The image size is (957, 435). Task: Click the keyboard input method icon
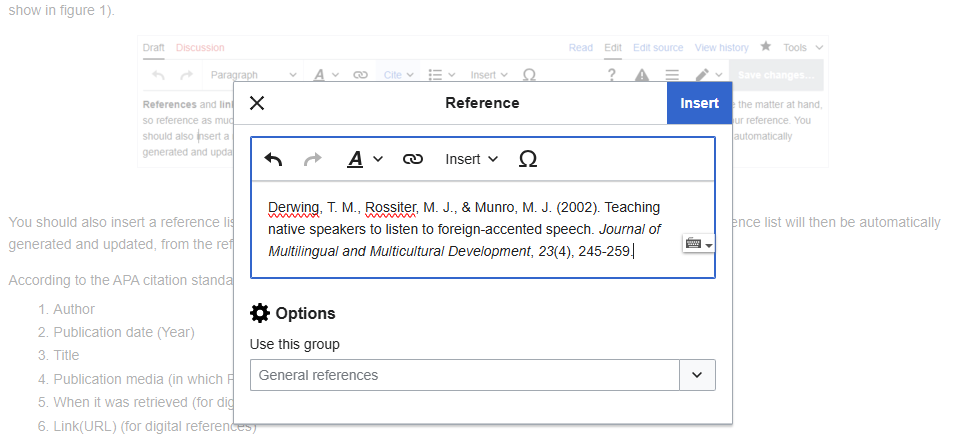click(x=699, y=244)
